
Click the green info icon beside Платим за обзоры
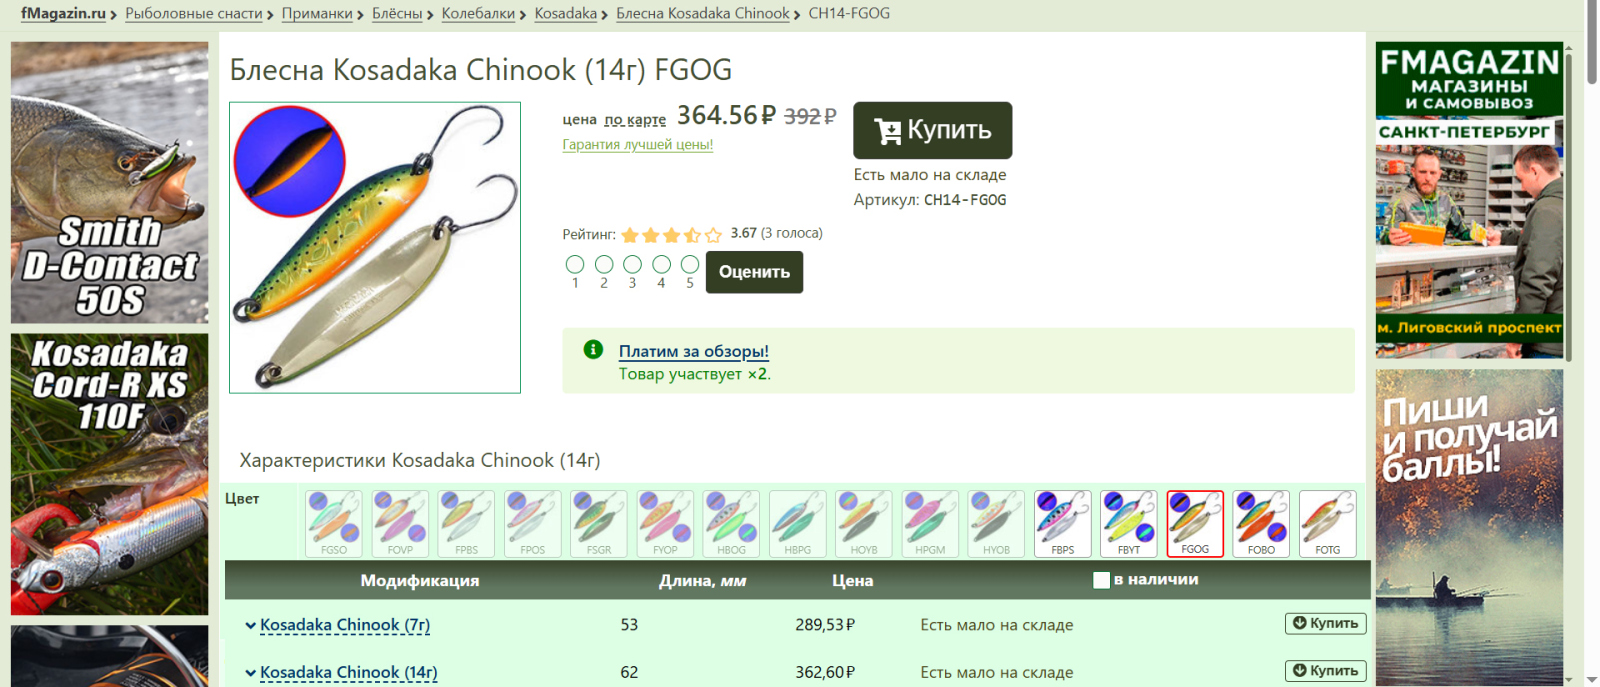click(x=593, y=349)
